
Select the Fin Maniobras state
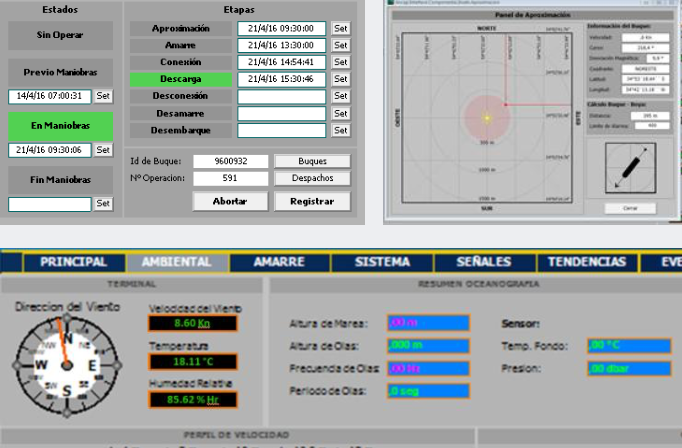[61, 180]
